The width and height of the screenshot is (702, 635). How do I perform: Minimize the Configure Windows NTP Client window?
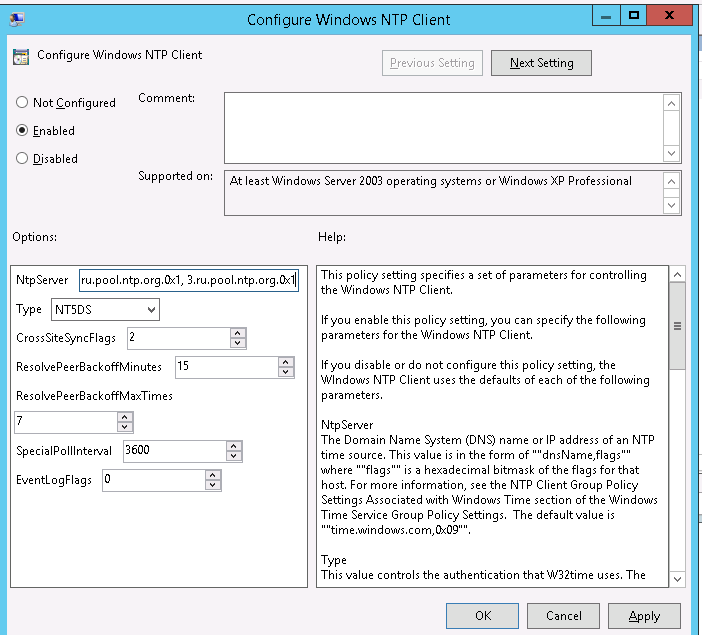tap(606, 16)
